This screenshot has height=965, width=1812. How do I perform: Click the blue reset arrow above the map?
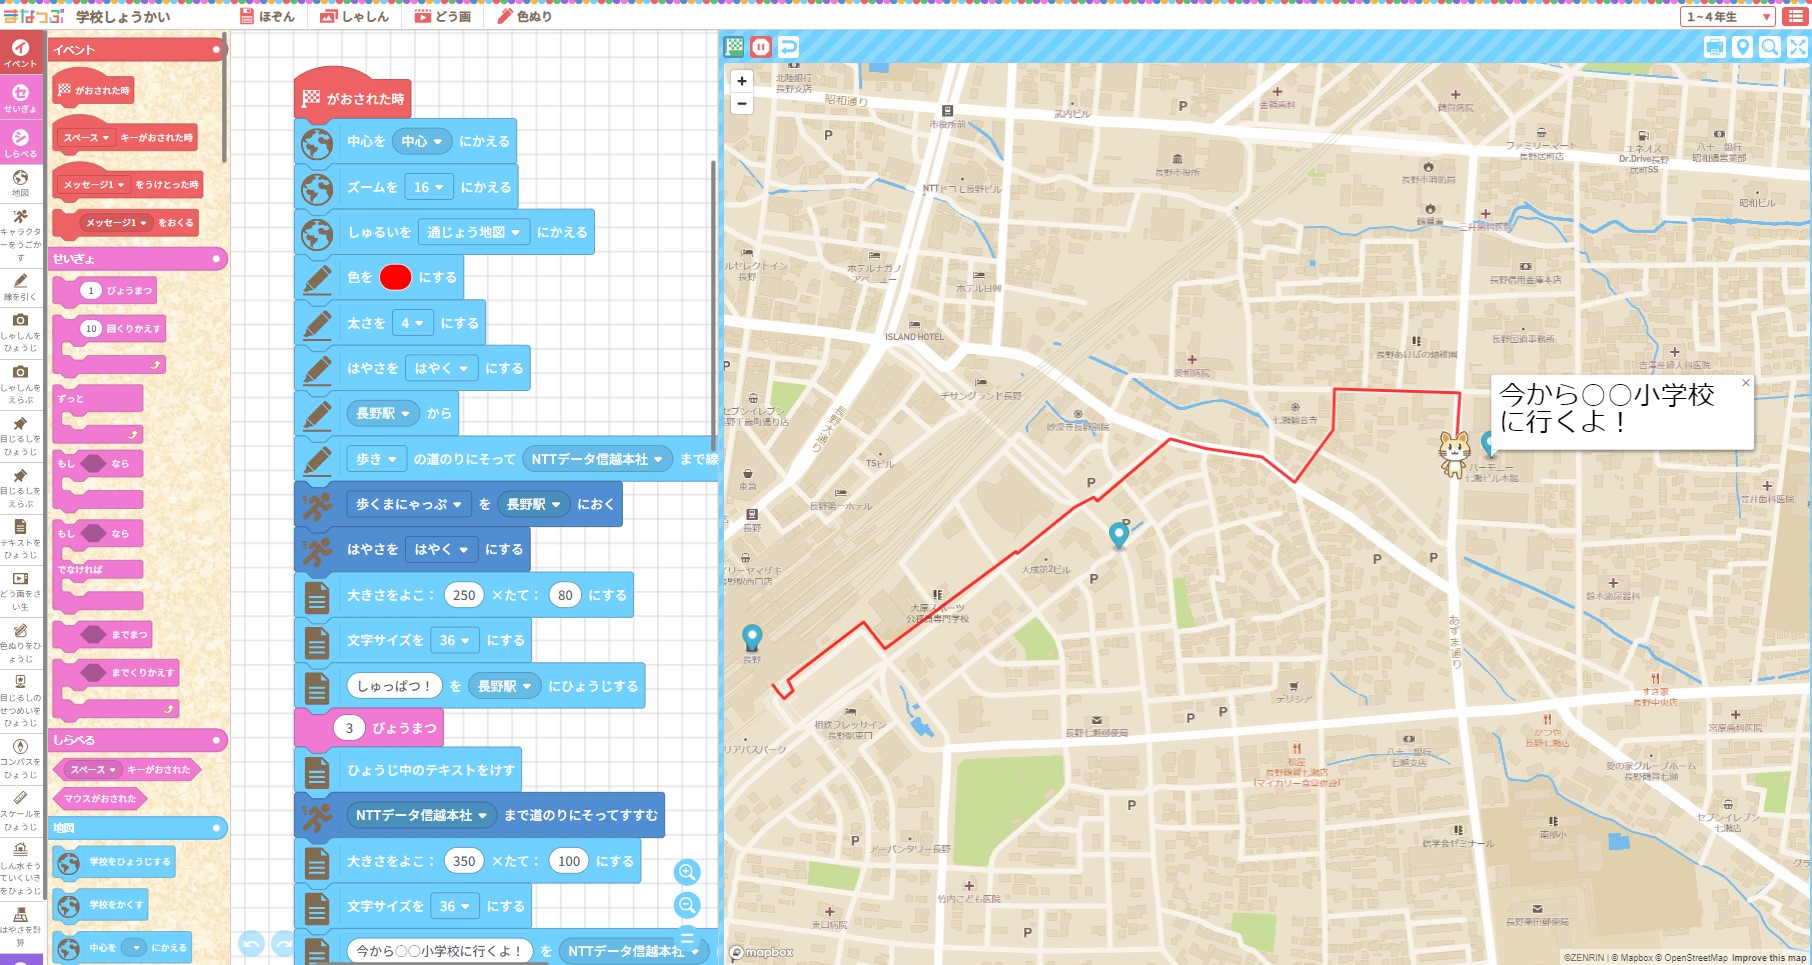coord(788,47)
